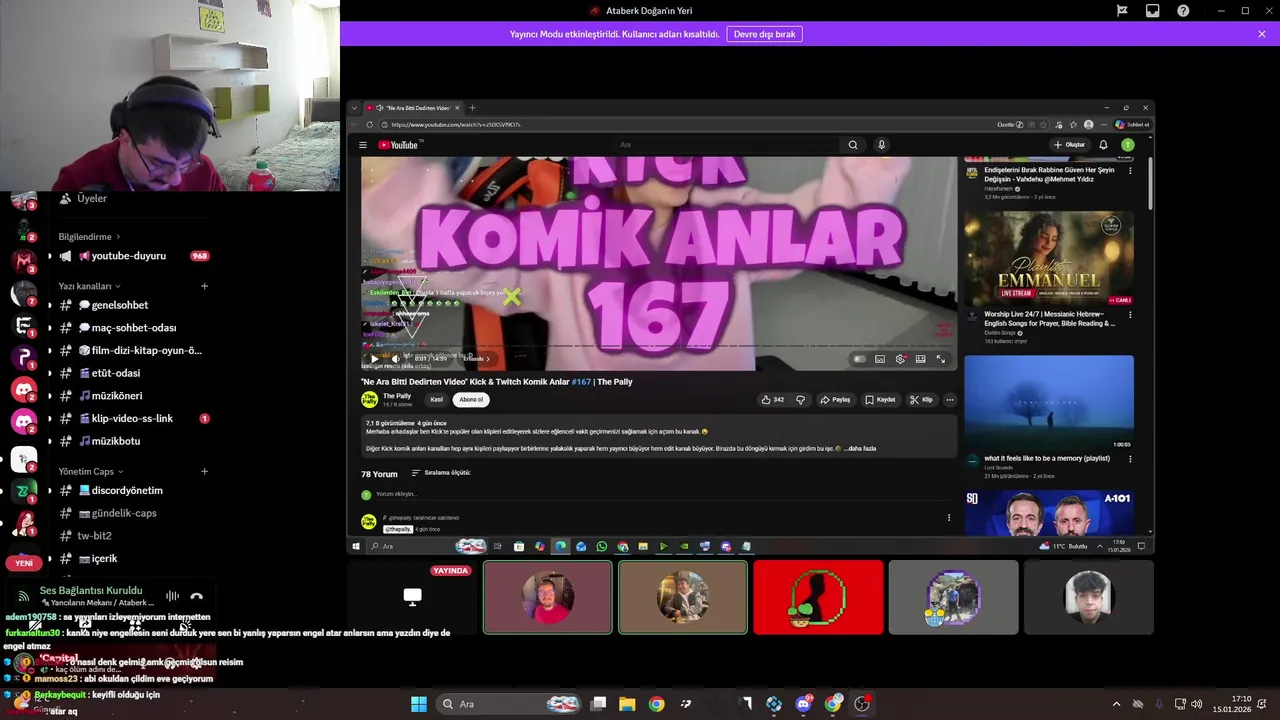Image resolution: width=1280 pixels, height=720 pixels.
Task: Open the youtube-duyuru channel
Action: pos(133,256)
